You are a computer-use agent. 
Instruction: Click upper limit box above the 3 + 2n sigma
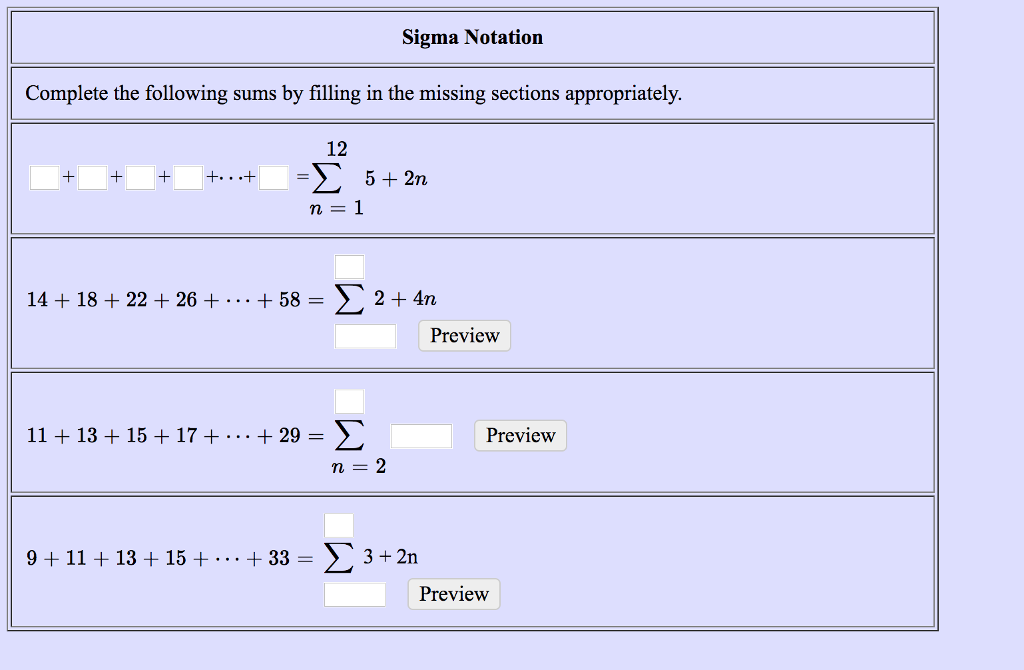pos(339,525)
